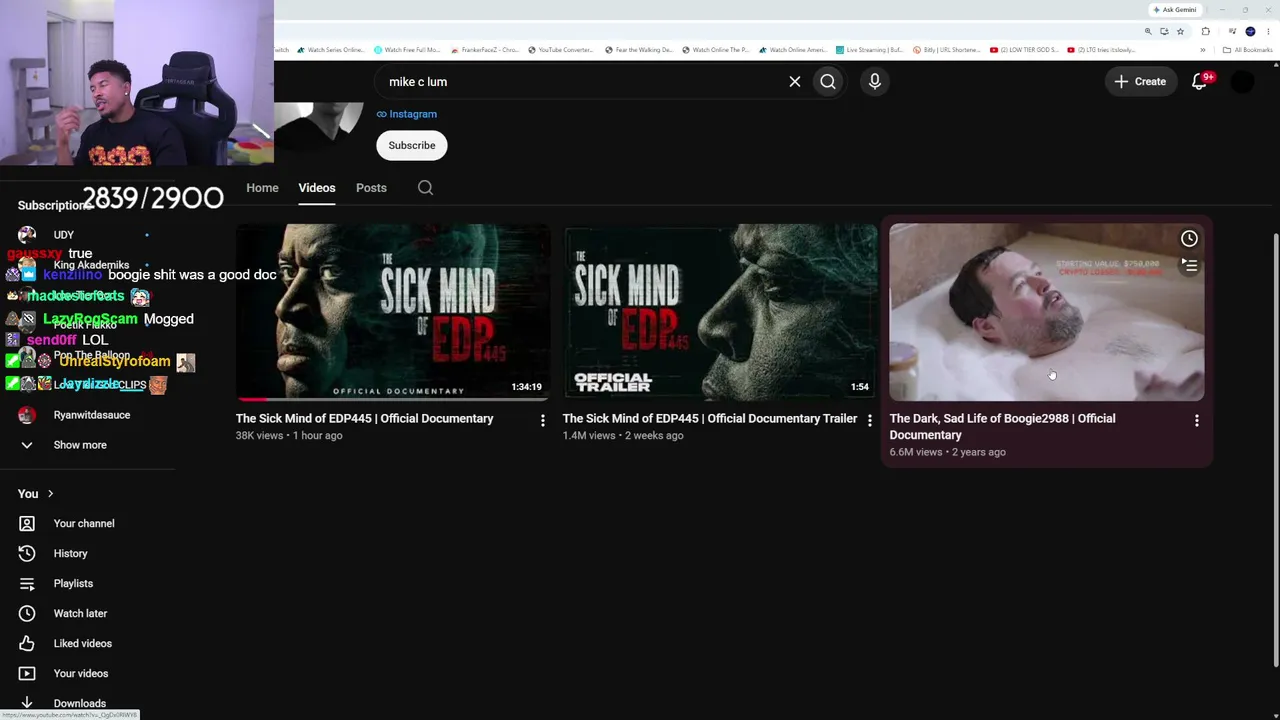This screenshot has height=720, width=1280.
Task: Click the Ask Gemini button in Chrome
Action: coord(1174,10)
